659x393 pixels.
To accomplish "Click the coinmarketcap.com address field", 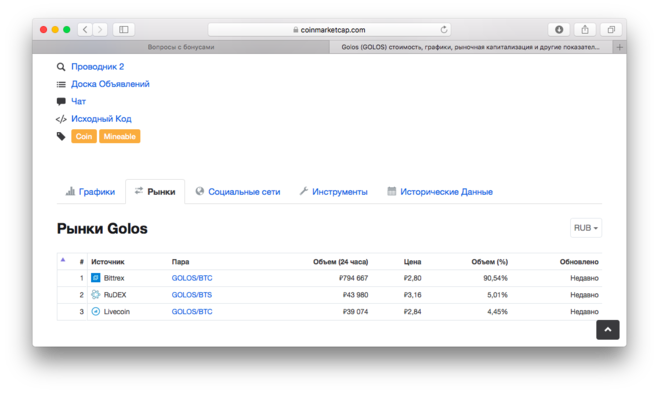I will 330,29.
